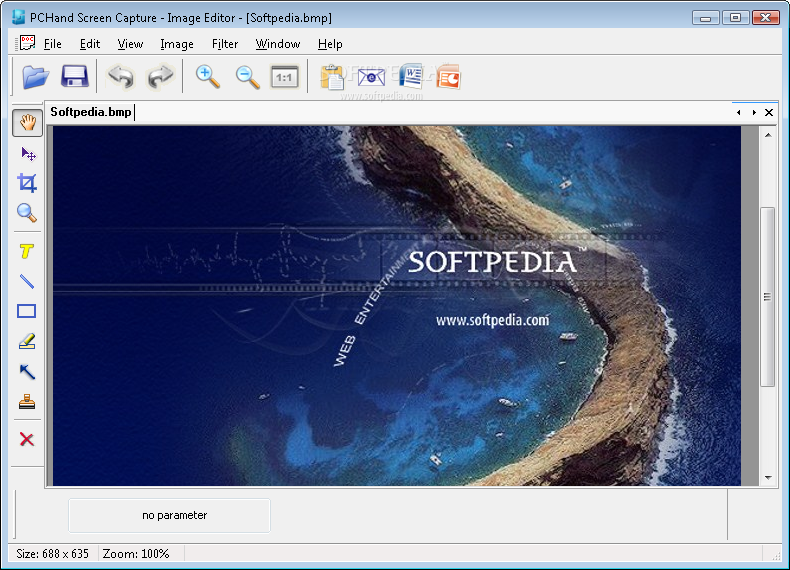Click the Softpedia image canvas
Screen dimensions: 790x570
pos(397,306)
